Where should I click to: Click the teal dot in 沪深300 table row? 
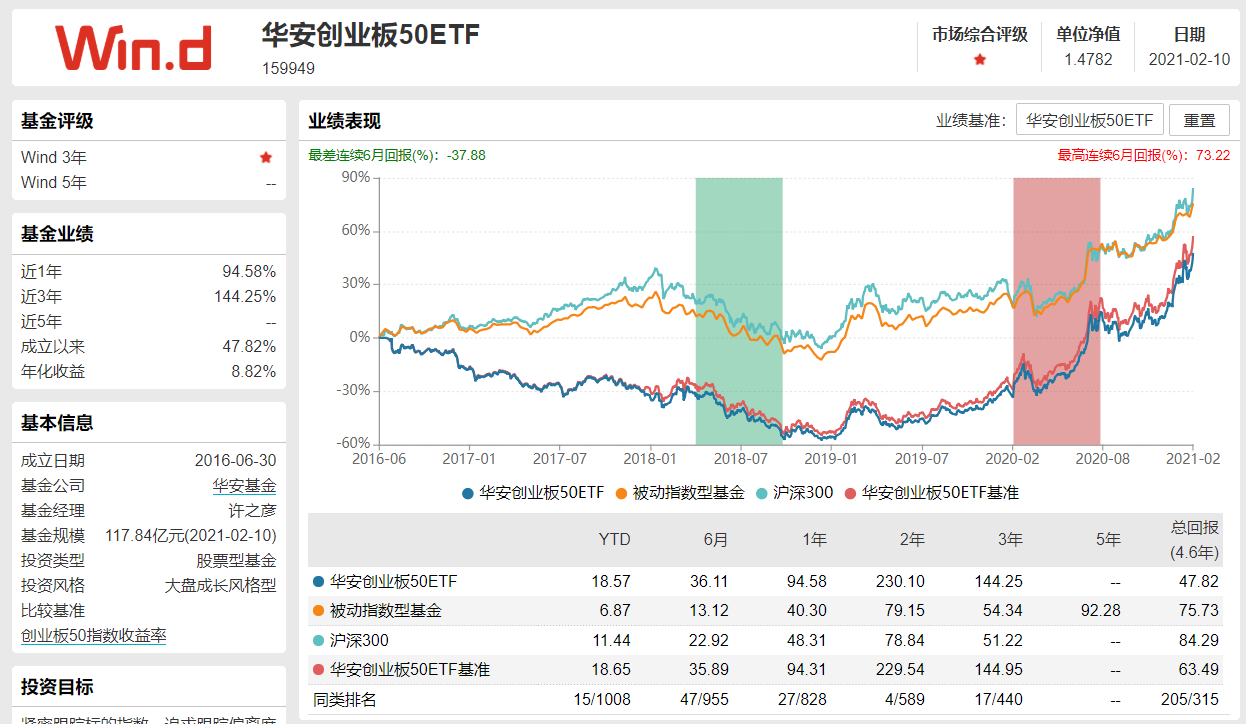[319, 640]
